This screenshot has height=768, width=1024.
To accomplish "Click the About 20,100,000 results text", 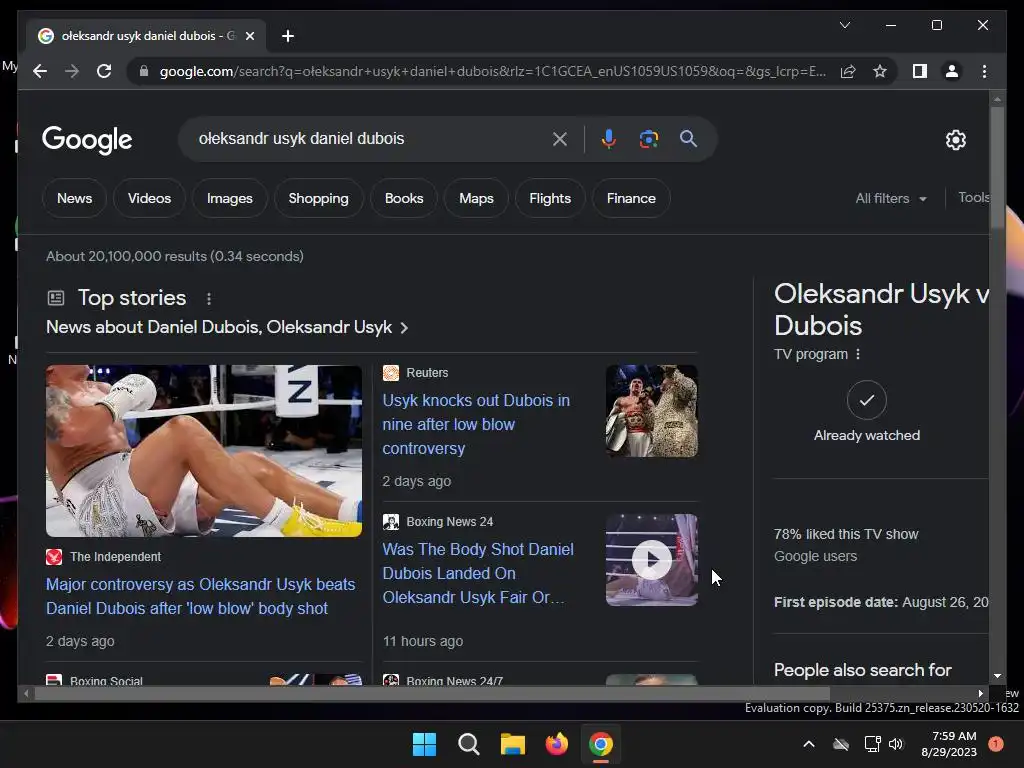I will pos(174,256).
